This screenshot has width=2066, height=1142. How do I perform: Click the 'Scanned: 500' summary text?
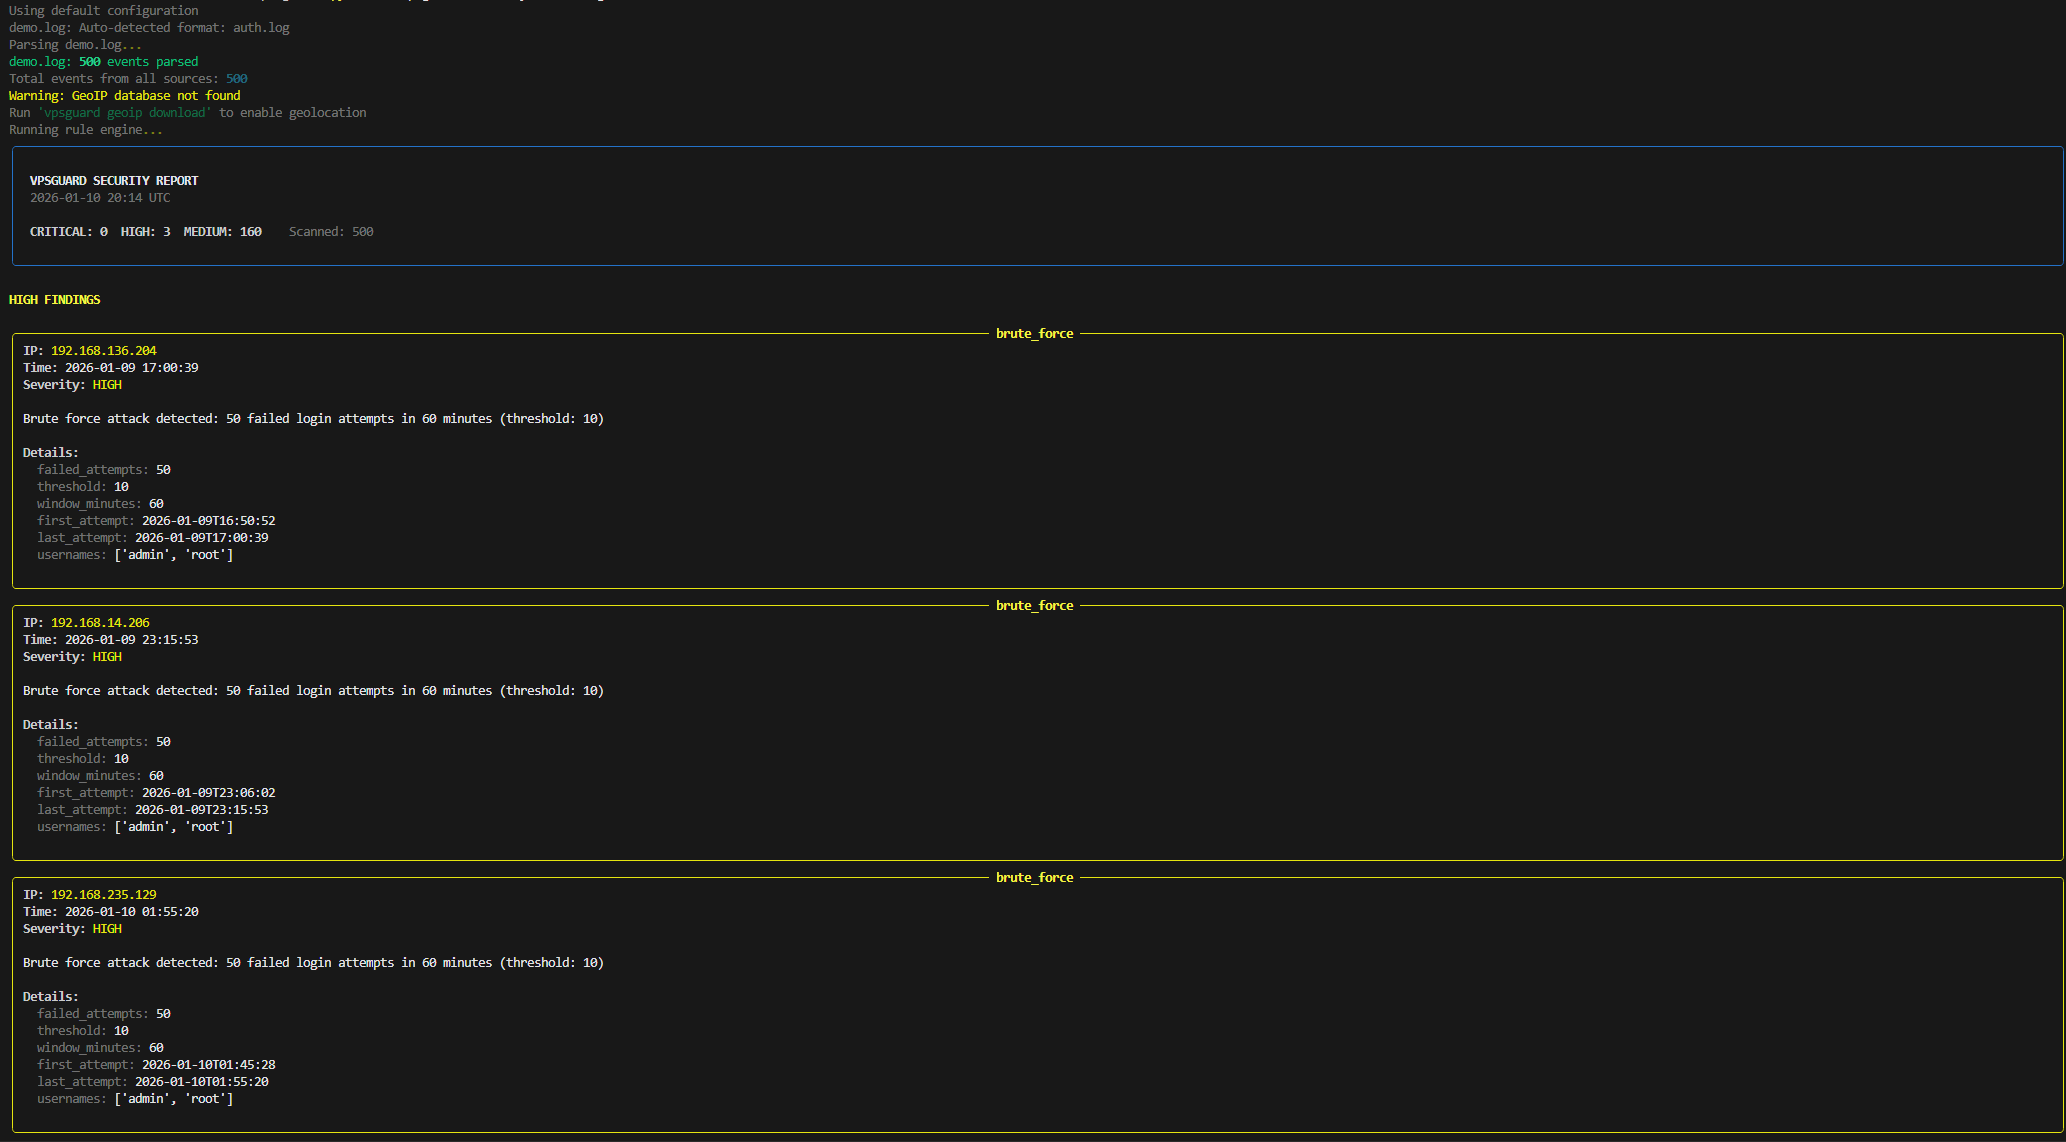tap(331, 232)
